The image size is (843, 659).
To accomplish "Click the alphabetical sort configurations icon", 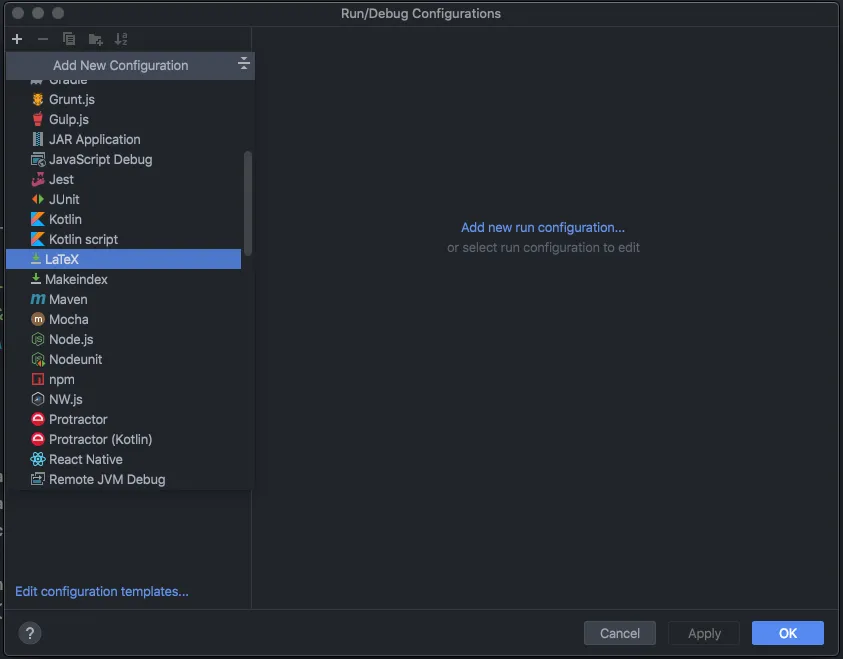I will [121, 39].
